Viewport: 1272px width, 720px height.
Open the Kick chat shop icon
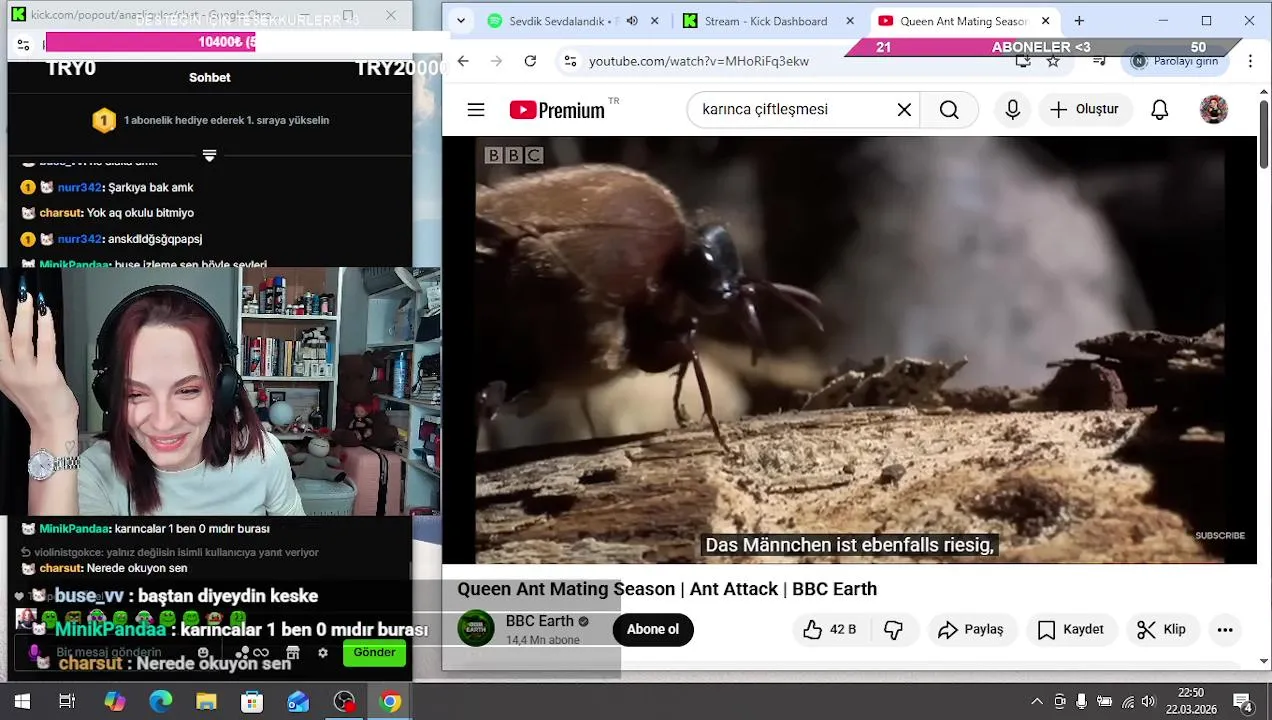coord(293,653)
